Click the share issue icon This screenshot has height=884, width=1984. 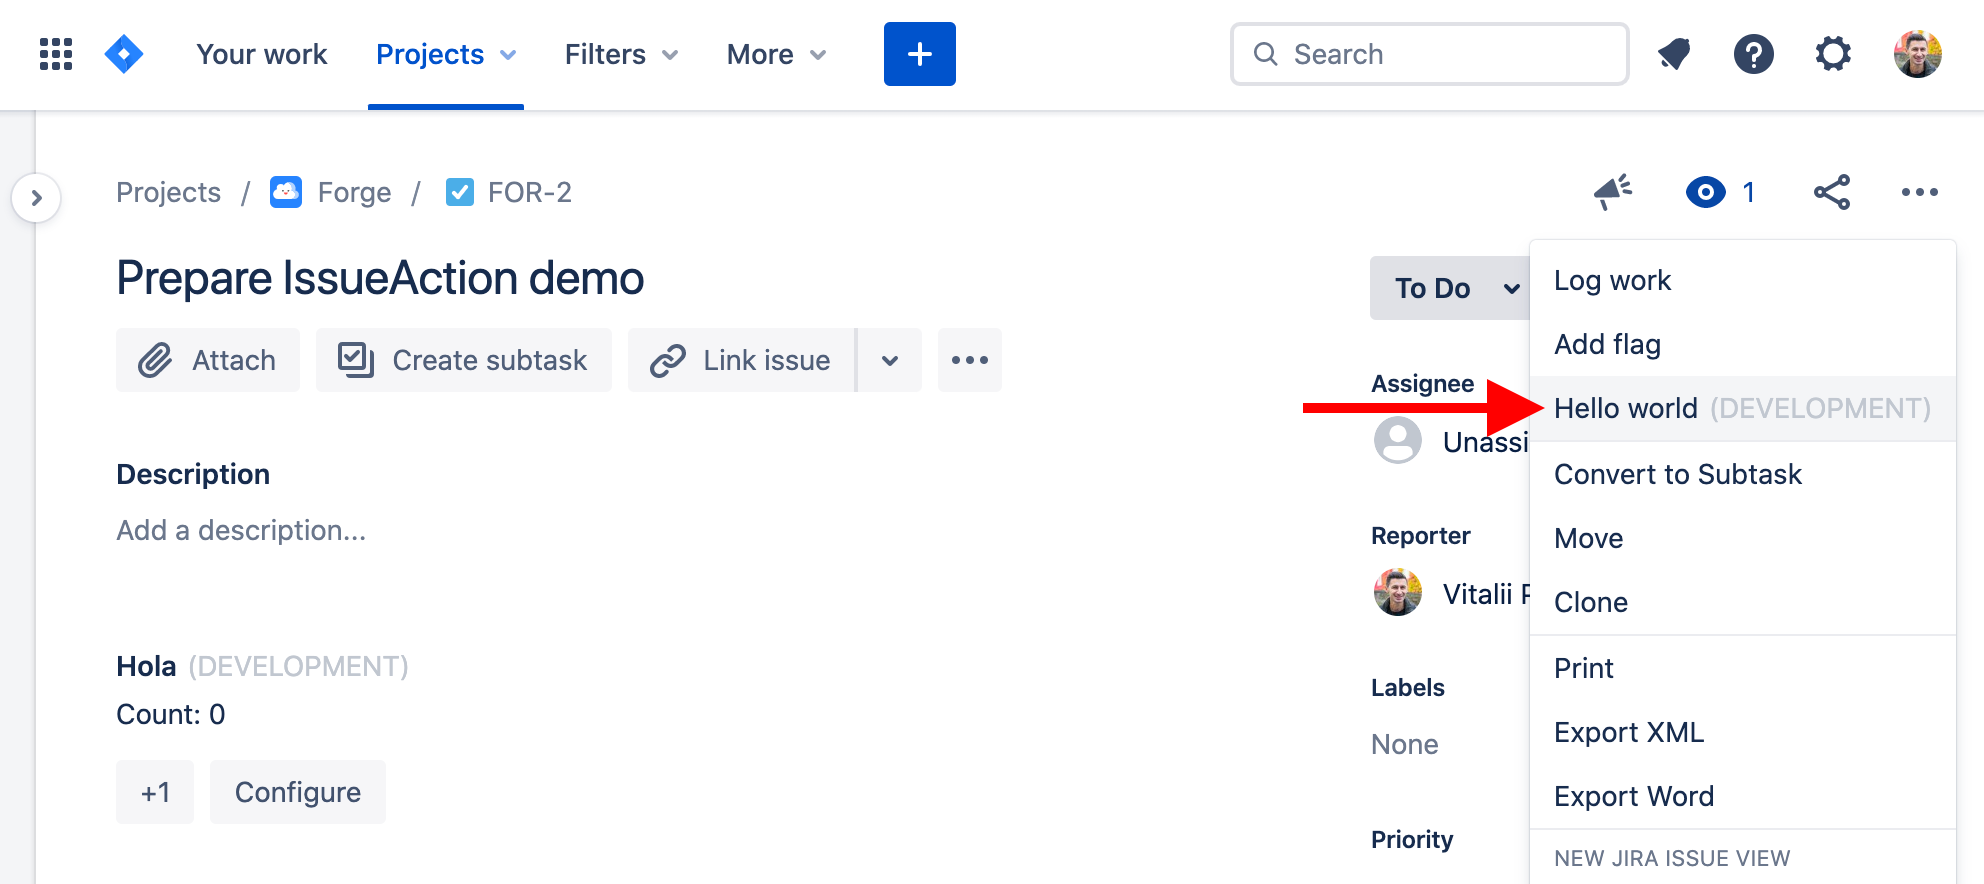pos(1831,192)
